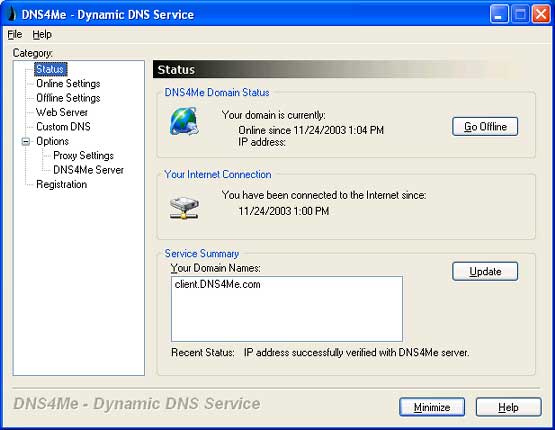Collapse the Options tree node
This screenshot has width=555, height=430.
click(25, 142)
